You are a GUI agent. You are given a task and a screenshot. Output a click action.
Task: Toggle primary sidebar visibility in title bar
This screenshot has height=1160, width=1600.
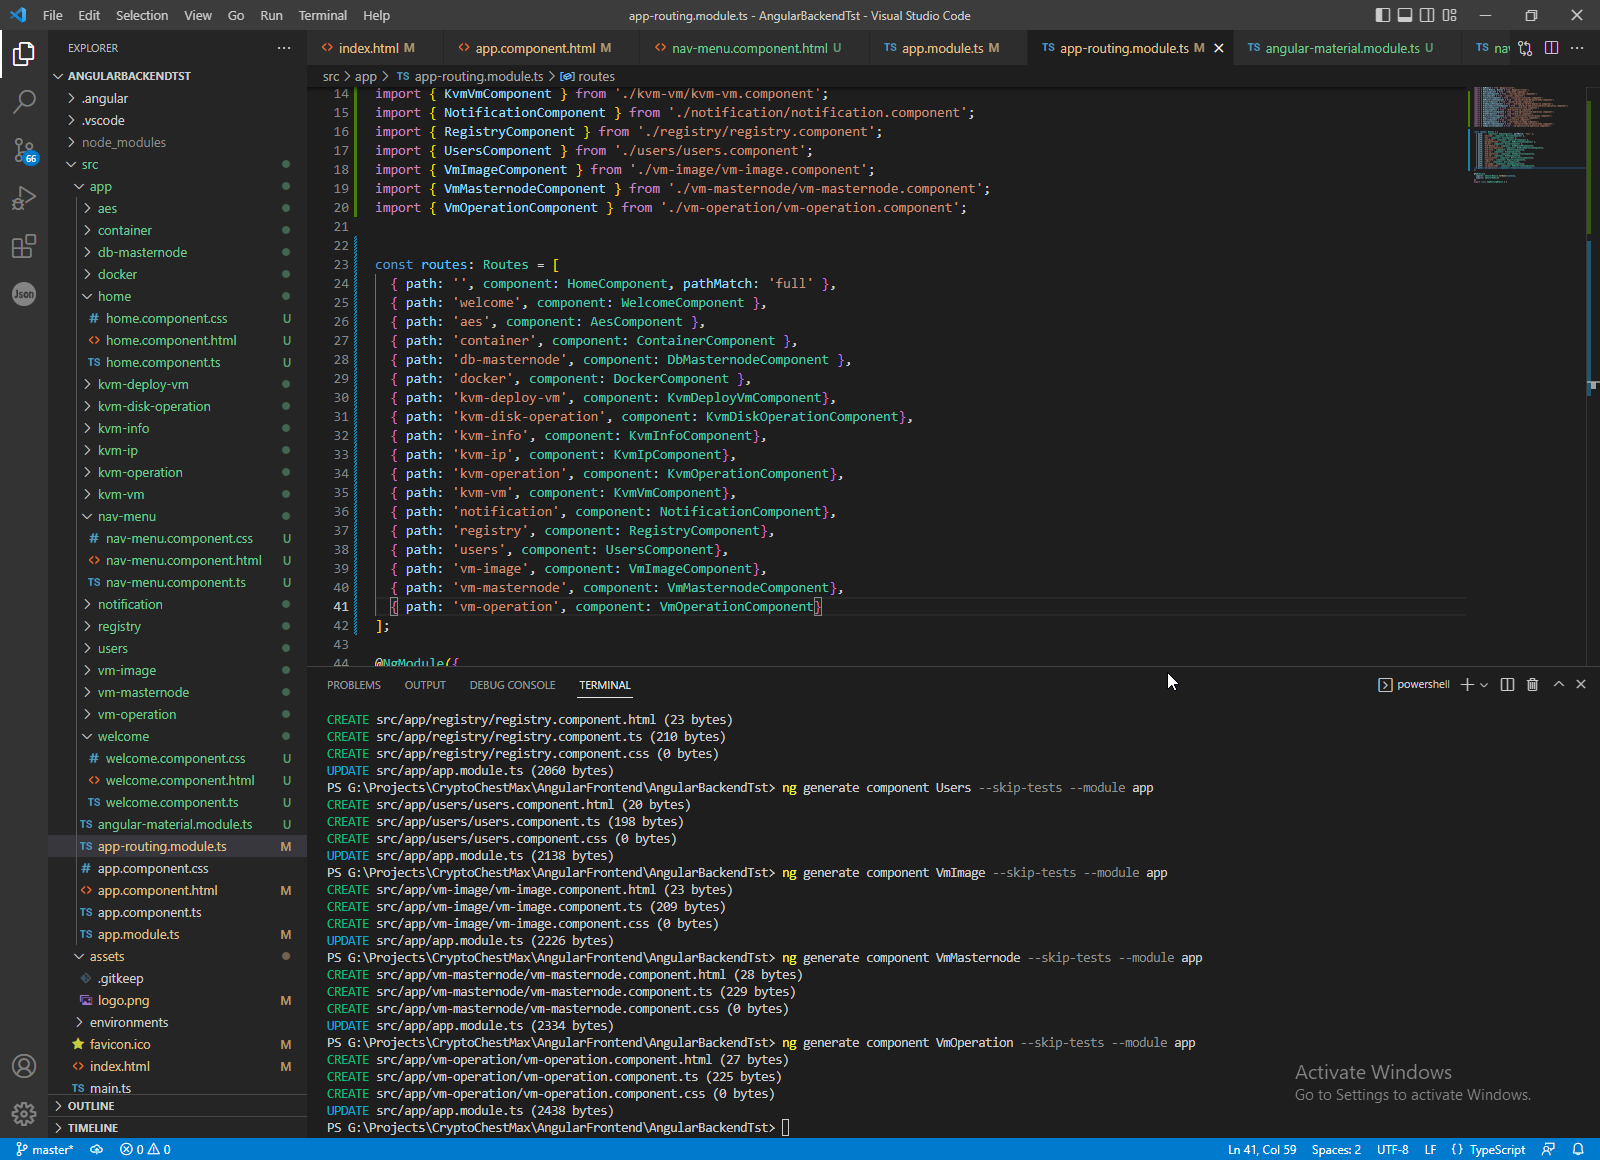[x=1383, y=15]
